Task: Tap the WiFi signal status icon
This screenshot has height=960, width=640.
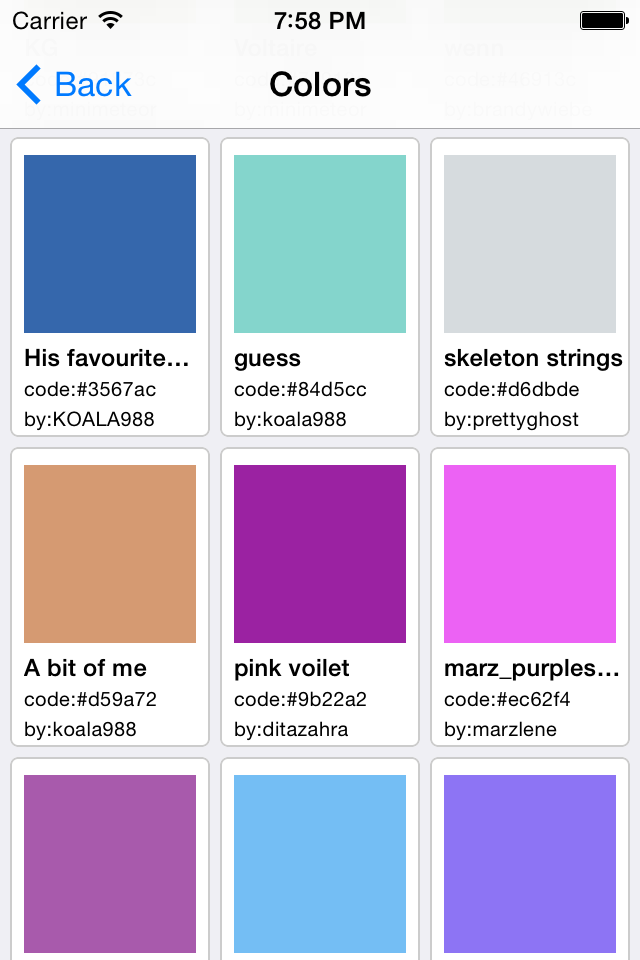Action: pyautogui.click(x=111, y=21)
